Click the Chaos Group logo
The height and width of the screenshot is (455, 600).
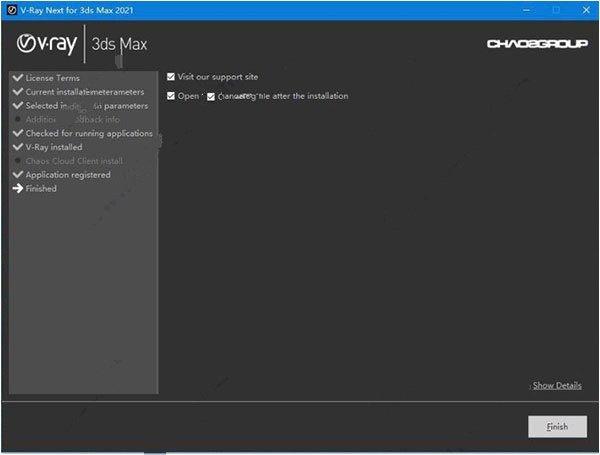[537, 44]
